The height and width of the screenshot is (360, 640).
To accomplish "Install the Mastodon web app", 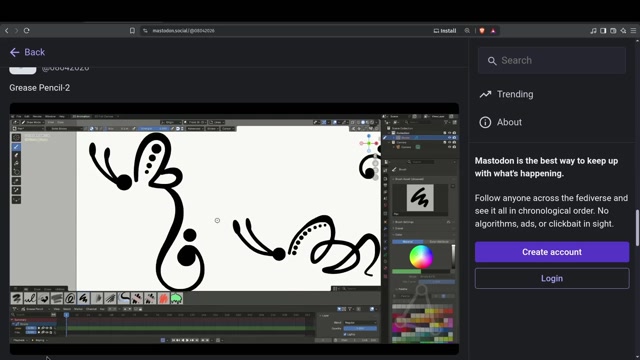I will [x=445, y=31].
